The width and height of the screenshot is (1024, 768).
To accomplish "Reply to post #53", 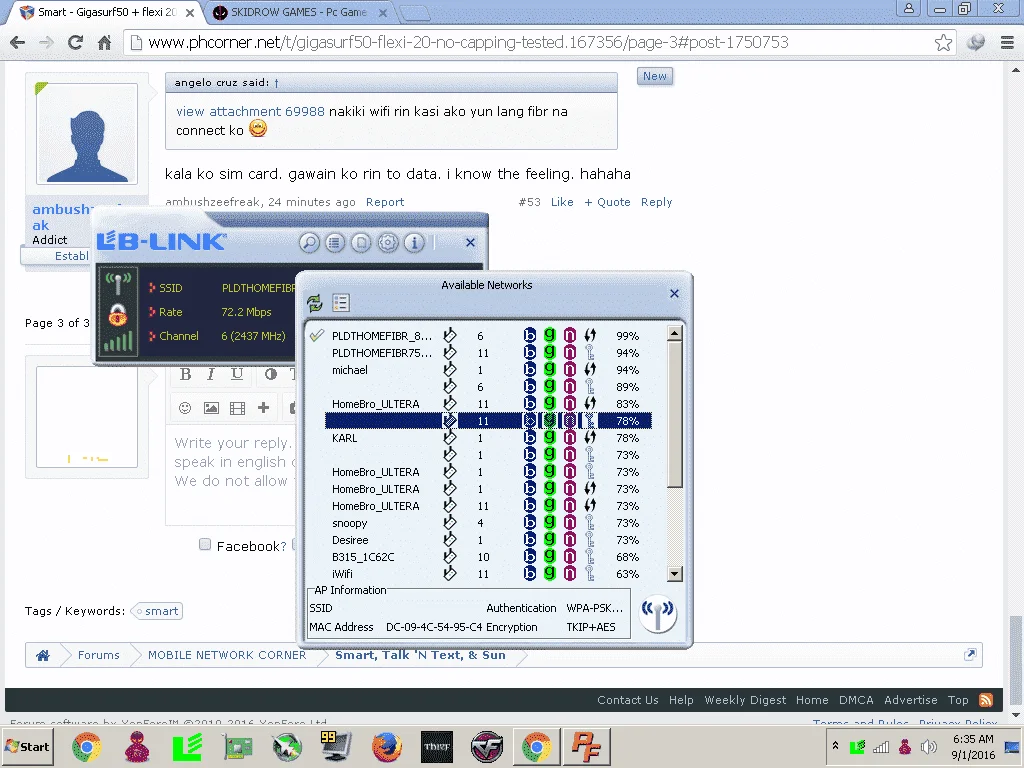I will 656,202.
